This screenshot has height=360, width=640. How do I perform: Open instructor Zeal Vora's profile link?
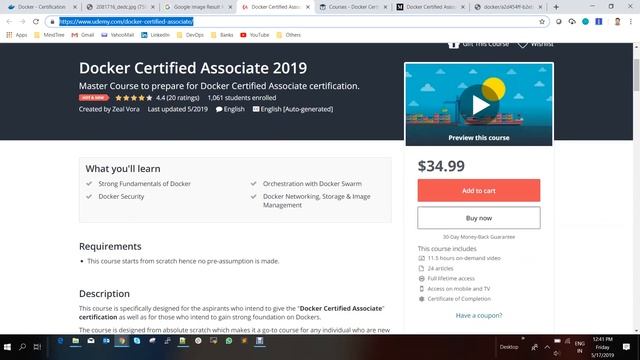click(x=126, y=109)
